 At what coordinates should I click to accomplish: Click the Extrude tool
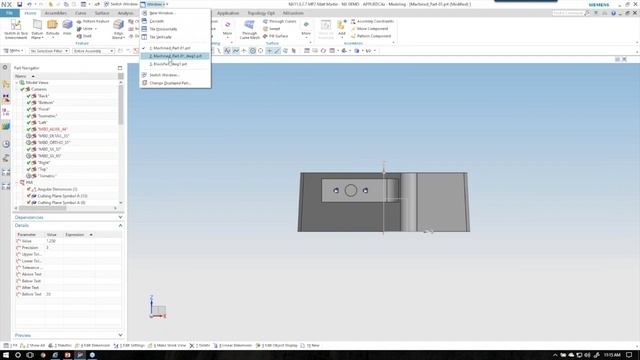point(52,28)
